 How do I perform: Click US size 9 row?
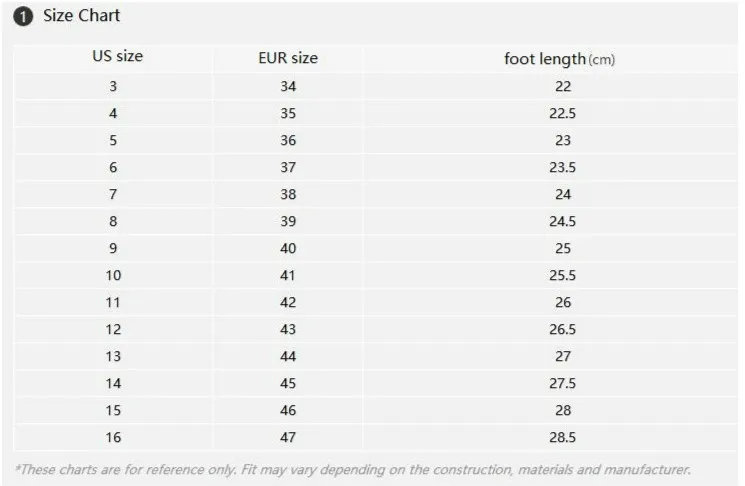[375, 248]
